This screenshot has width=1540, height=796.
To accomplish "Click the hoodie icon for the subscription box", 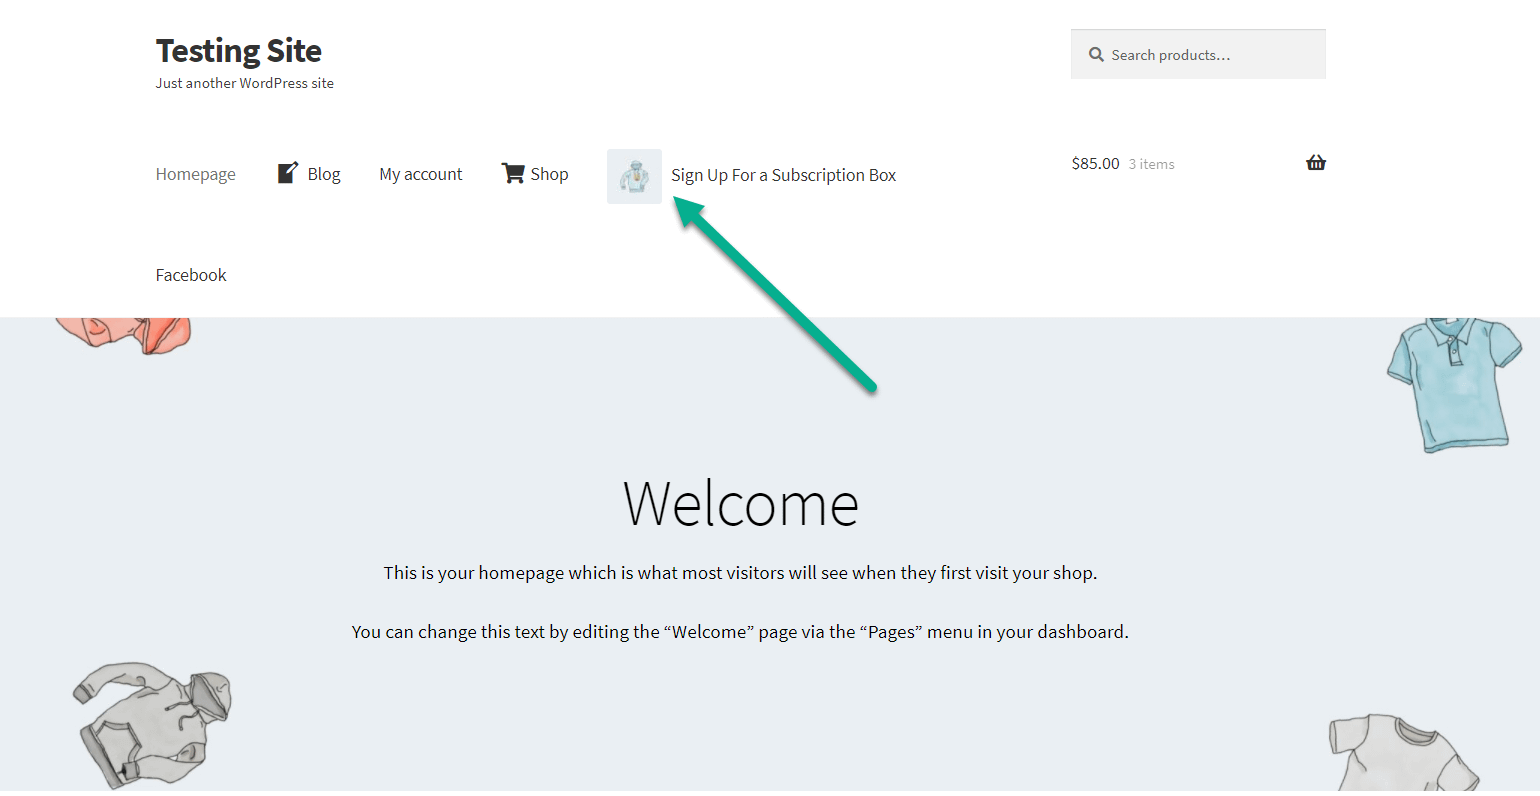I will 634,175.
